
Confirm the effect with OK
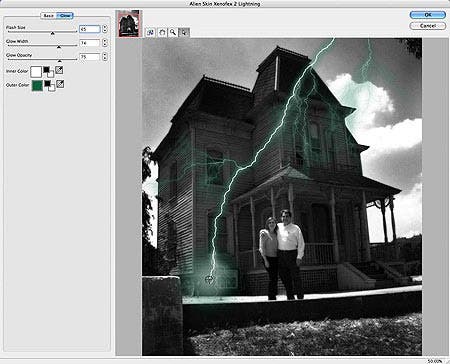(x=428, y=15)
